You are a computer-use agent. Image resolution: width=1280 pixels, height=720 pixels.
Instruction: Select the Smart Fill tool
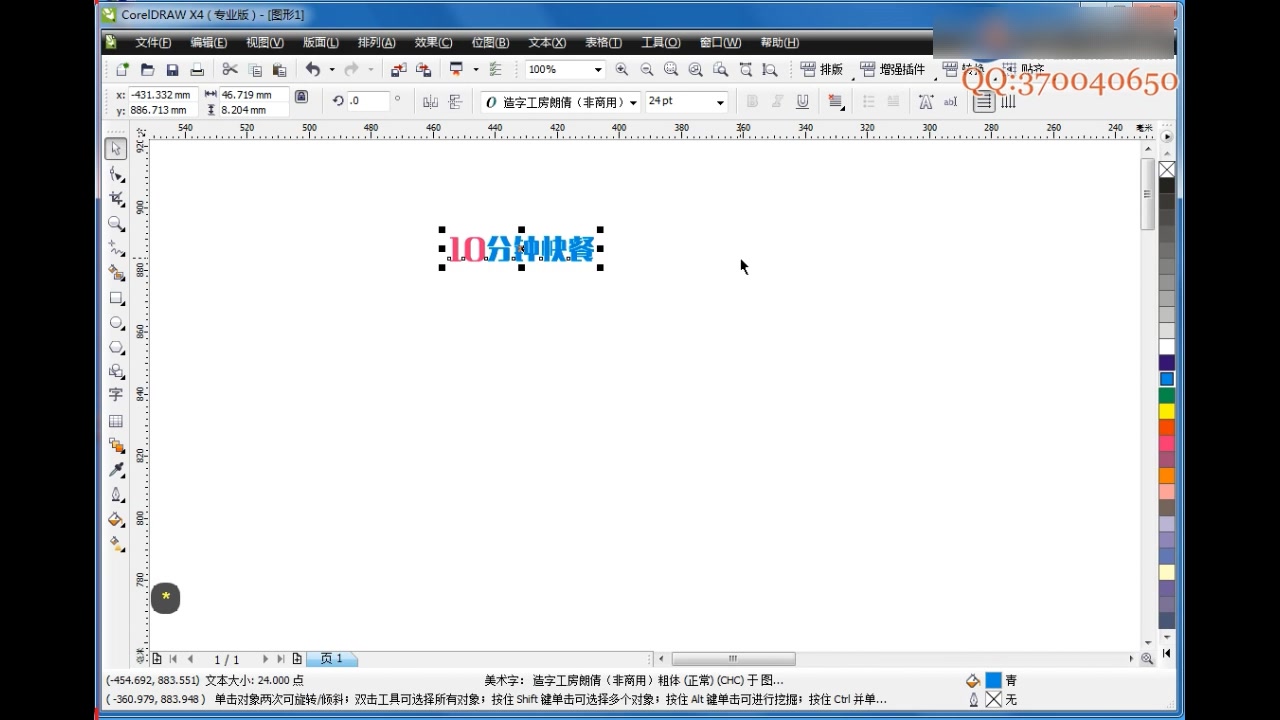click(x=116, y=273)
